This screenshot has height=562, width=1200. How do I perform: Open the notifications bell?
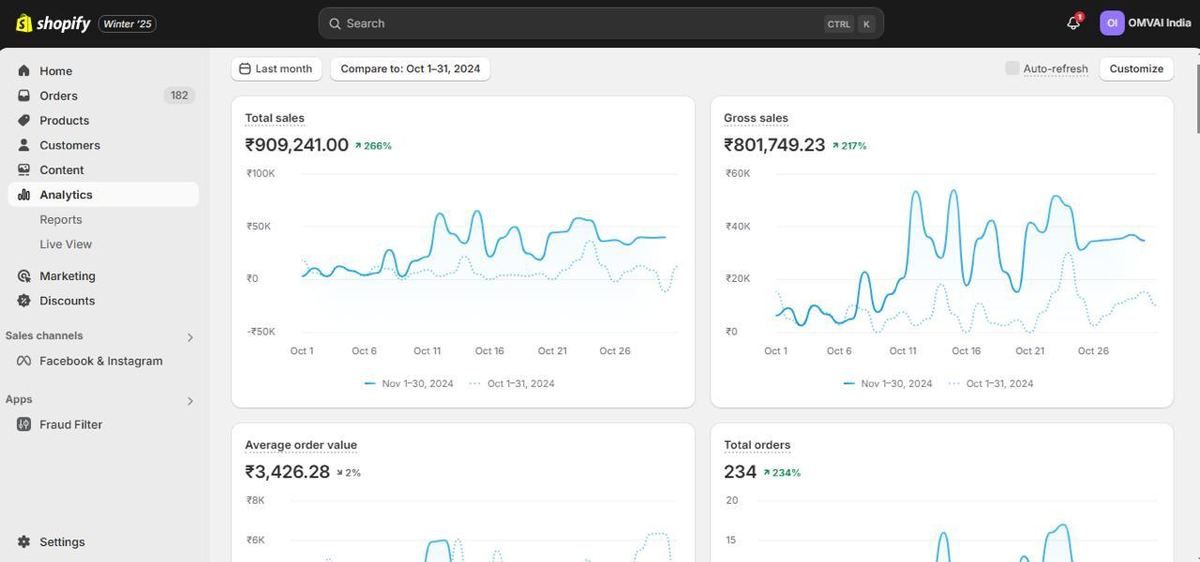click(x=1074, y=23)
